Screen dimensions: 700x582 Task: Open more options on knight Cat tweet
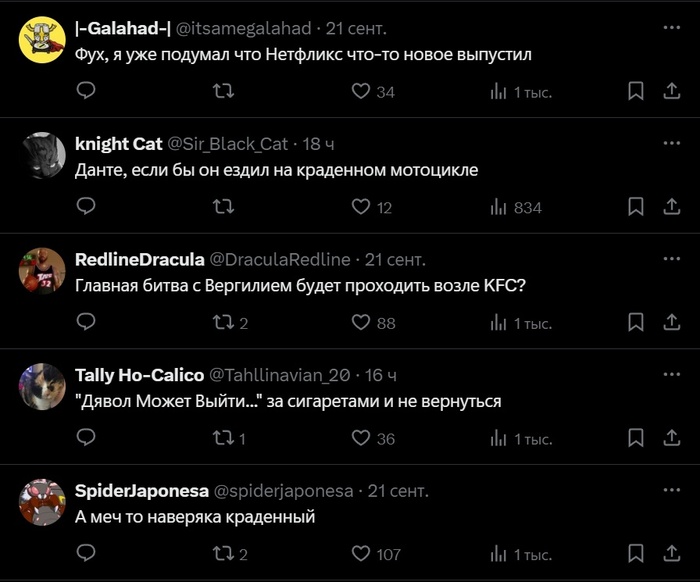point(672,143)
